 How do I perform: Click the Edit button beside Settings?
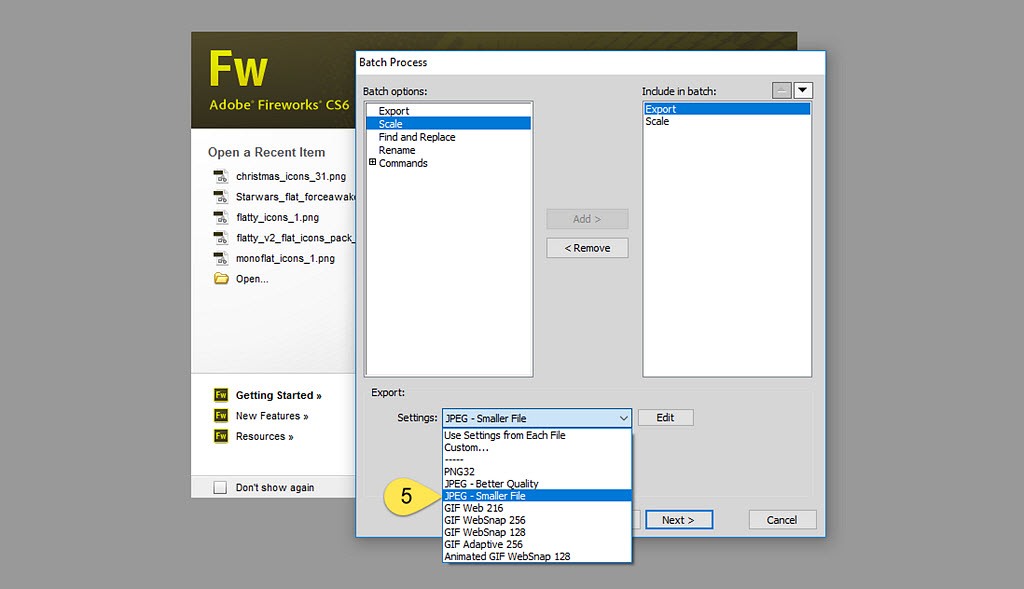coord(665,417)
